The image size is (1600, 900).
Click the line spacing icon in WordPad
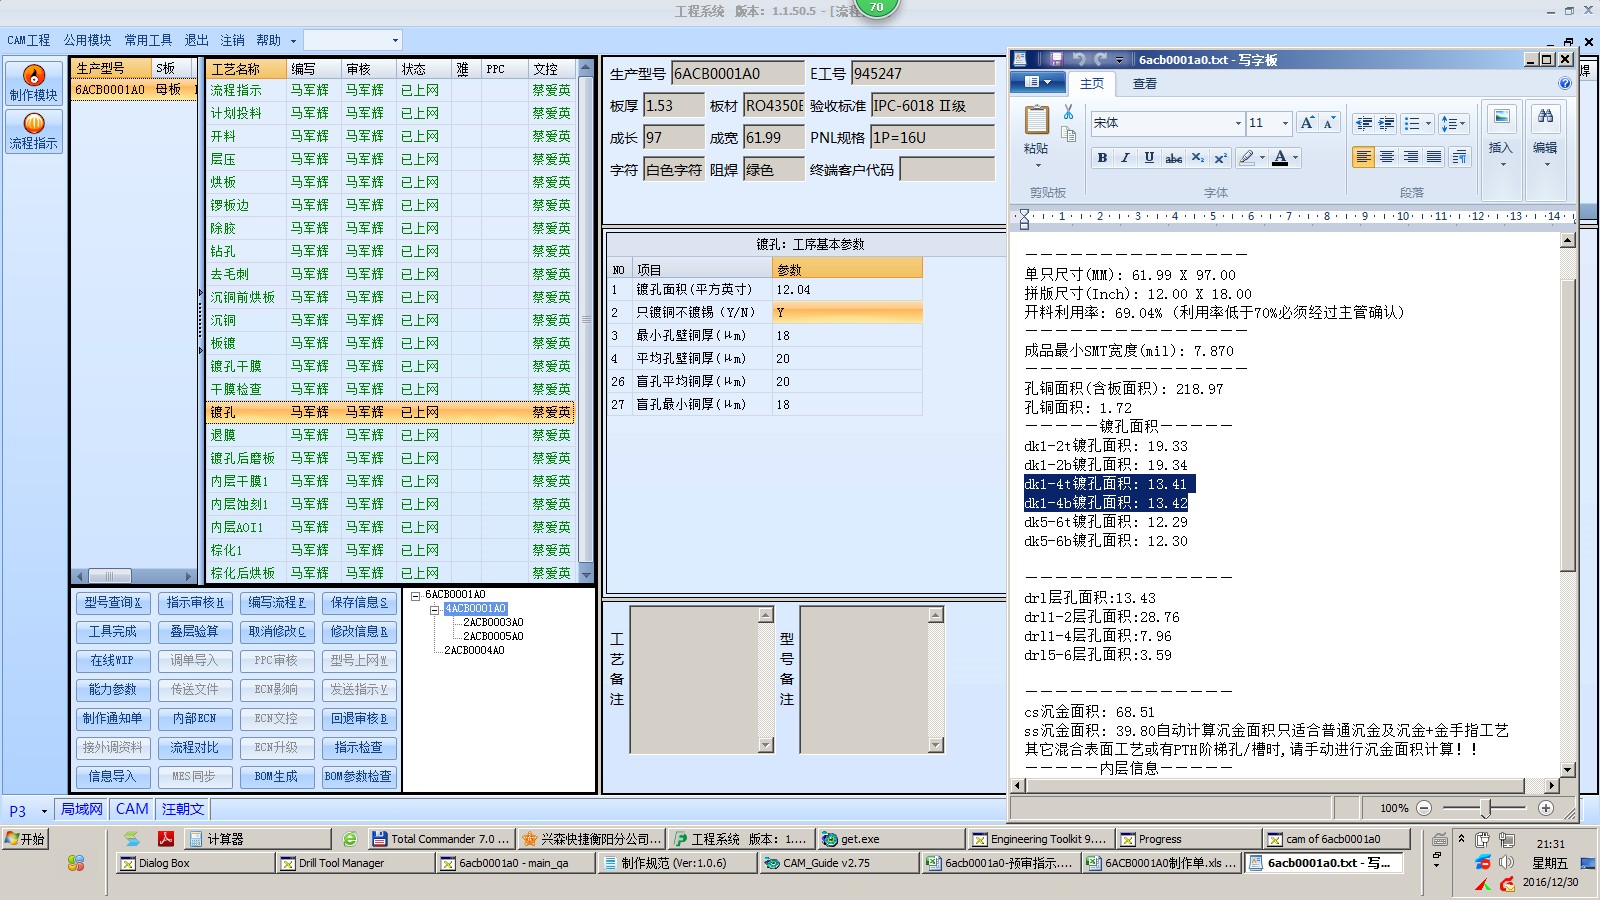click(1452, 123)
